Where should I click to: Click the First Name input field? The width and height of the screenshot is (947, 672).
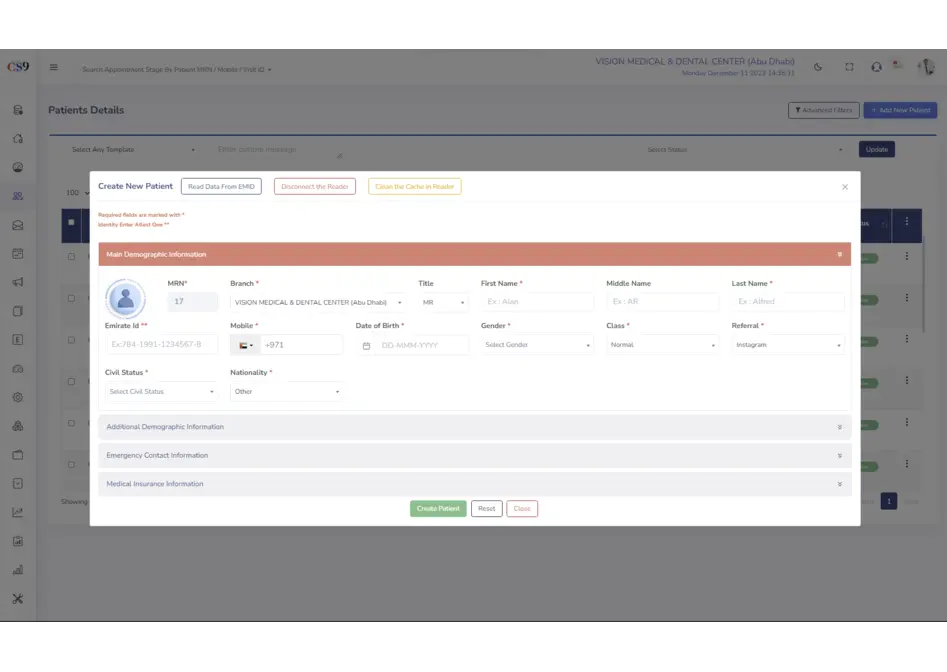[x=537, y=302]
